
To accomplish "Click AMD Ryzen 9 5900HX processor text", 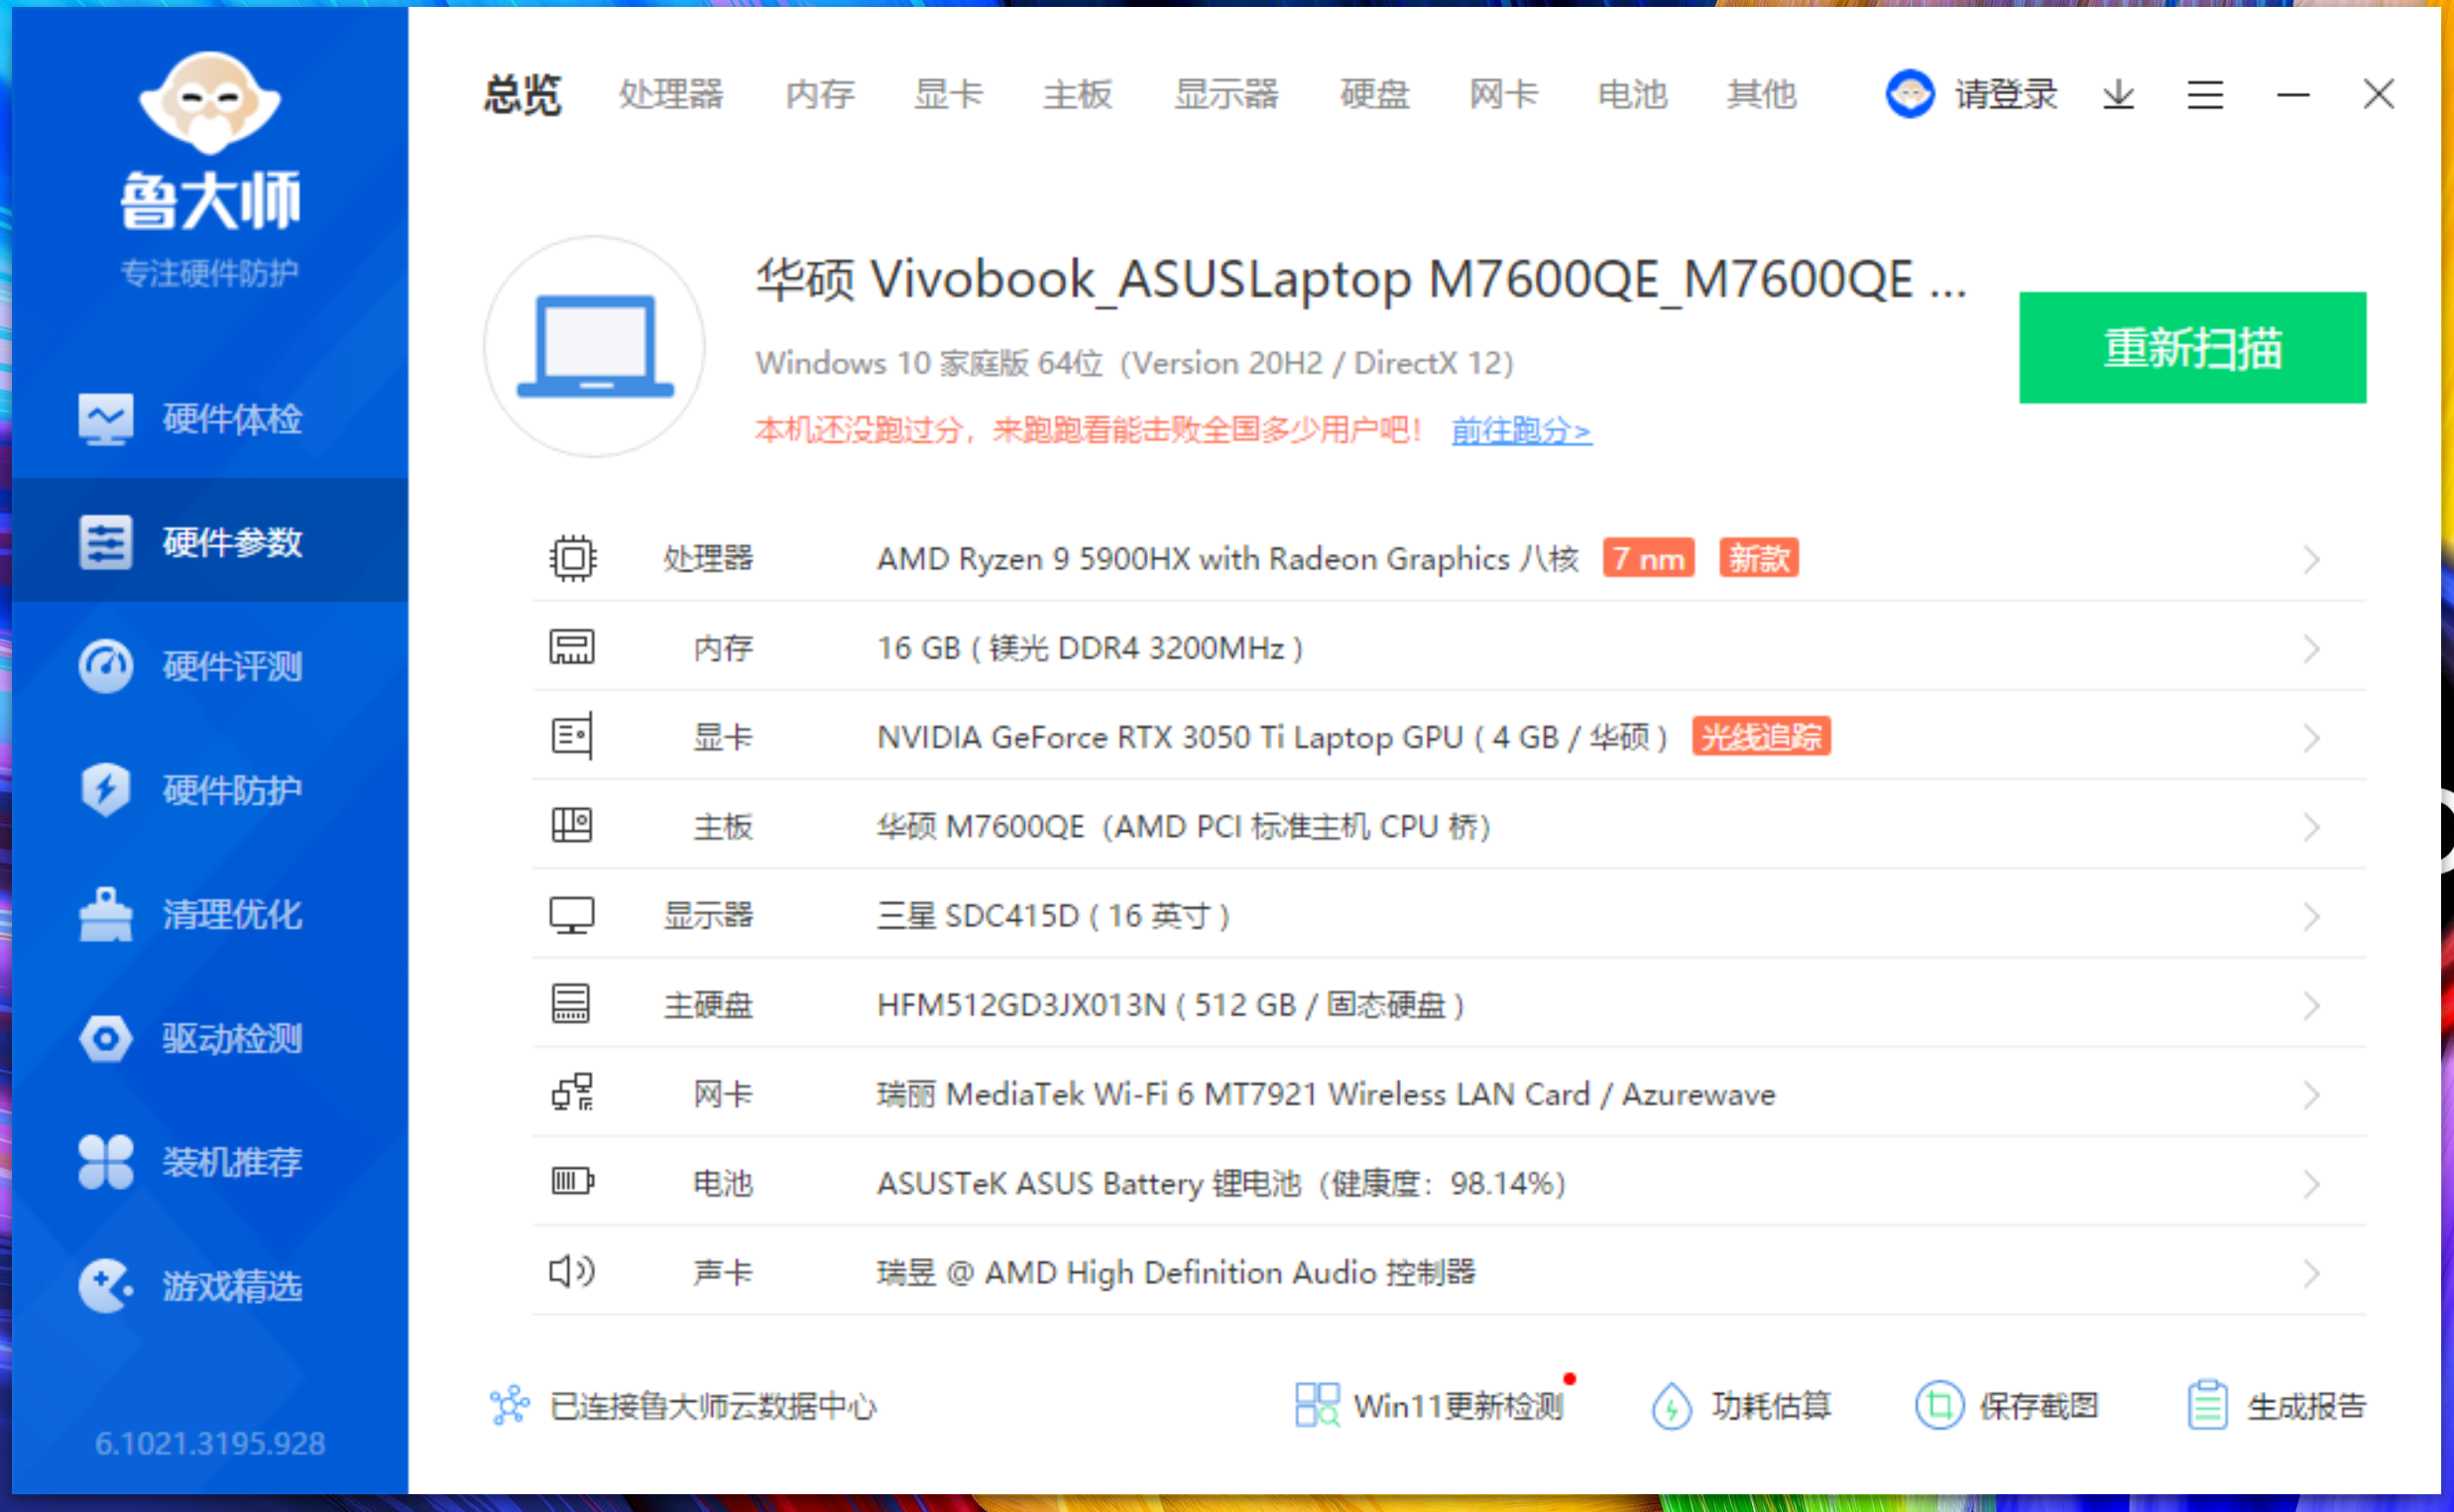I will tap(1228, 558).
